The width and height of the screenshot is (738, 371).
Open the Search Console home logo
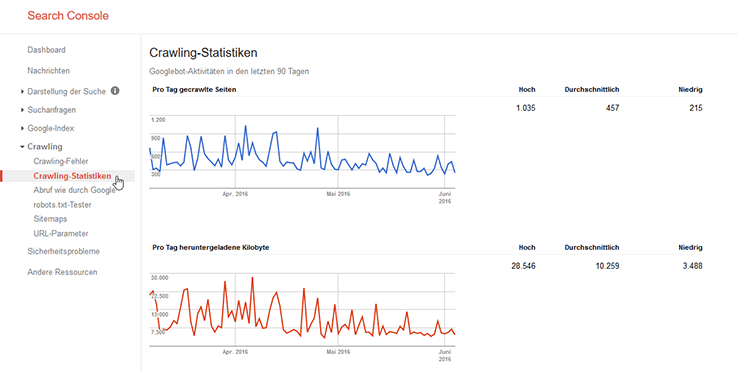[68, 16]
